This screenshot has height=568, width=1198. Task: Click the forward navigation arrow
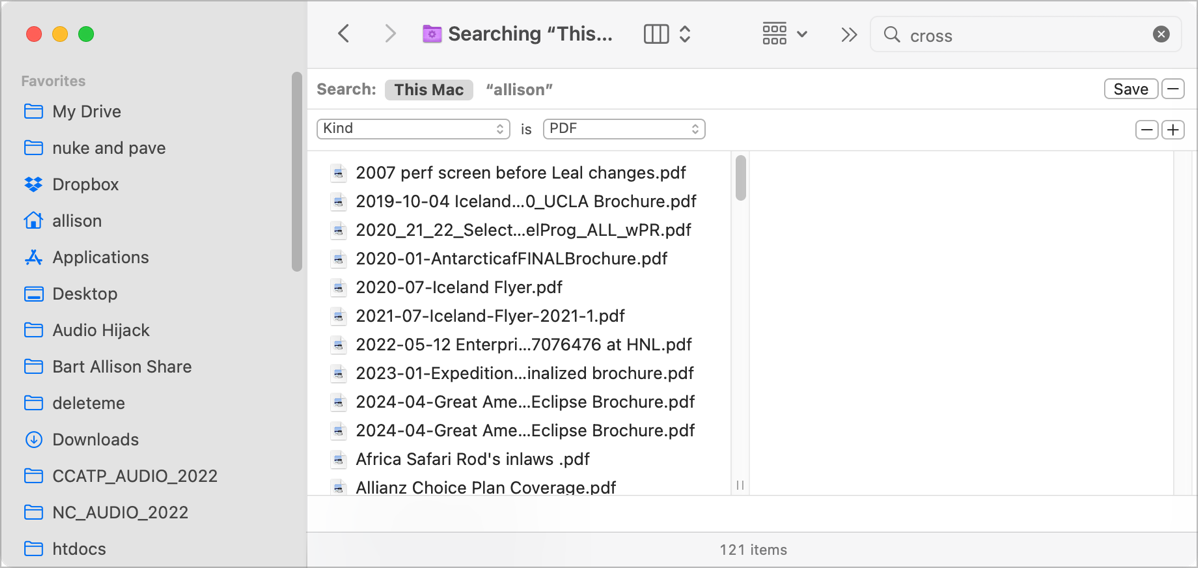pyautogui.click(x=390, y=34)
